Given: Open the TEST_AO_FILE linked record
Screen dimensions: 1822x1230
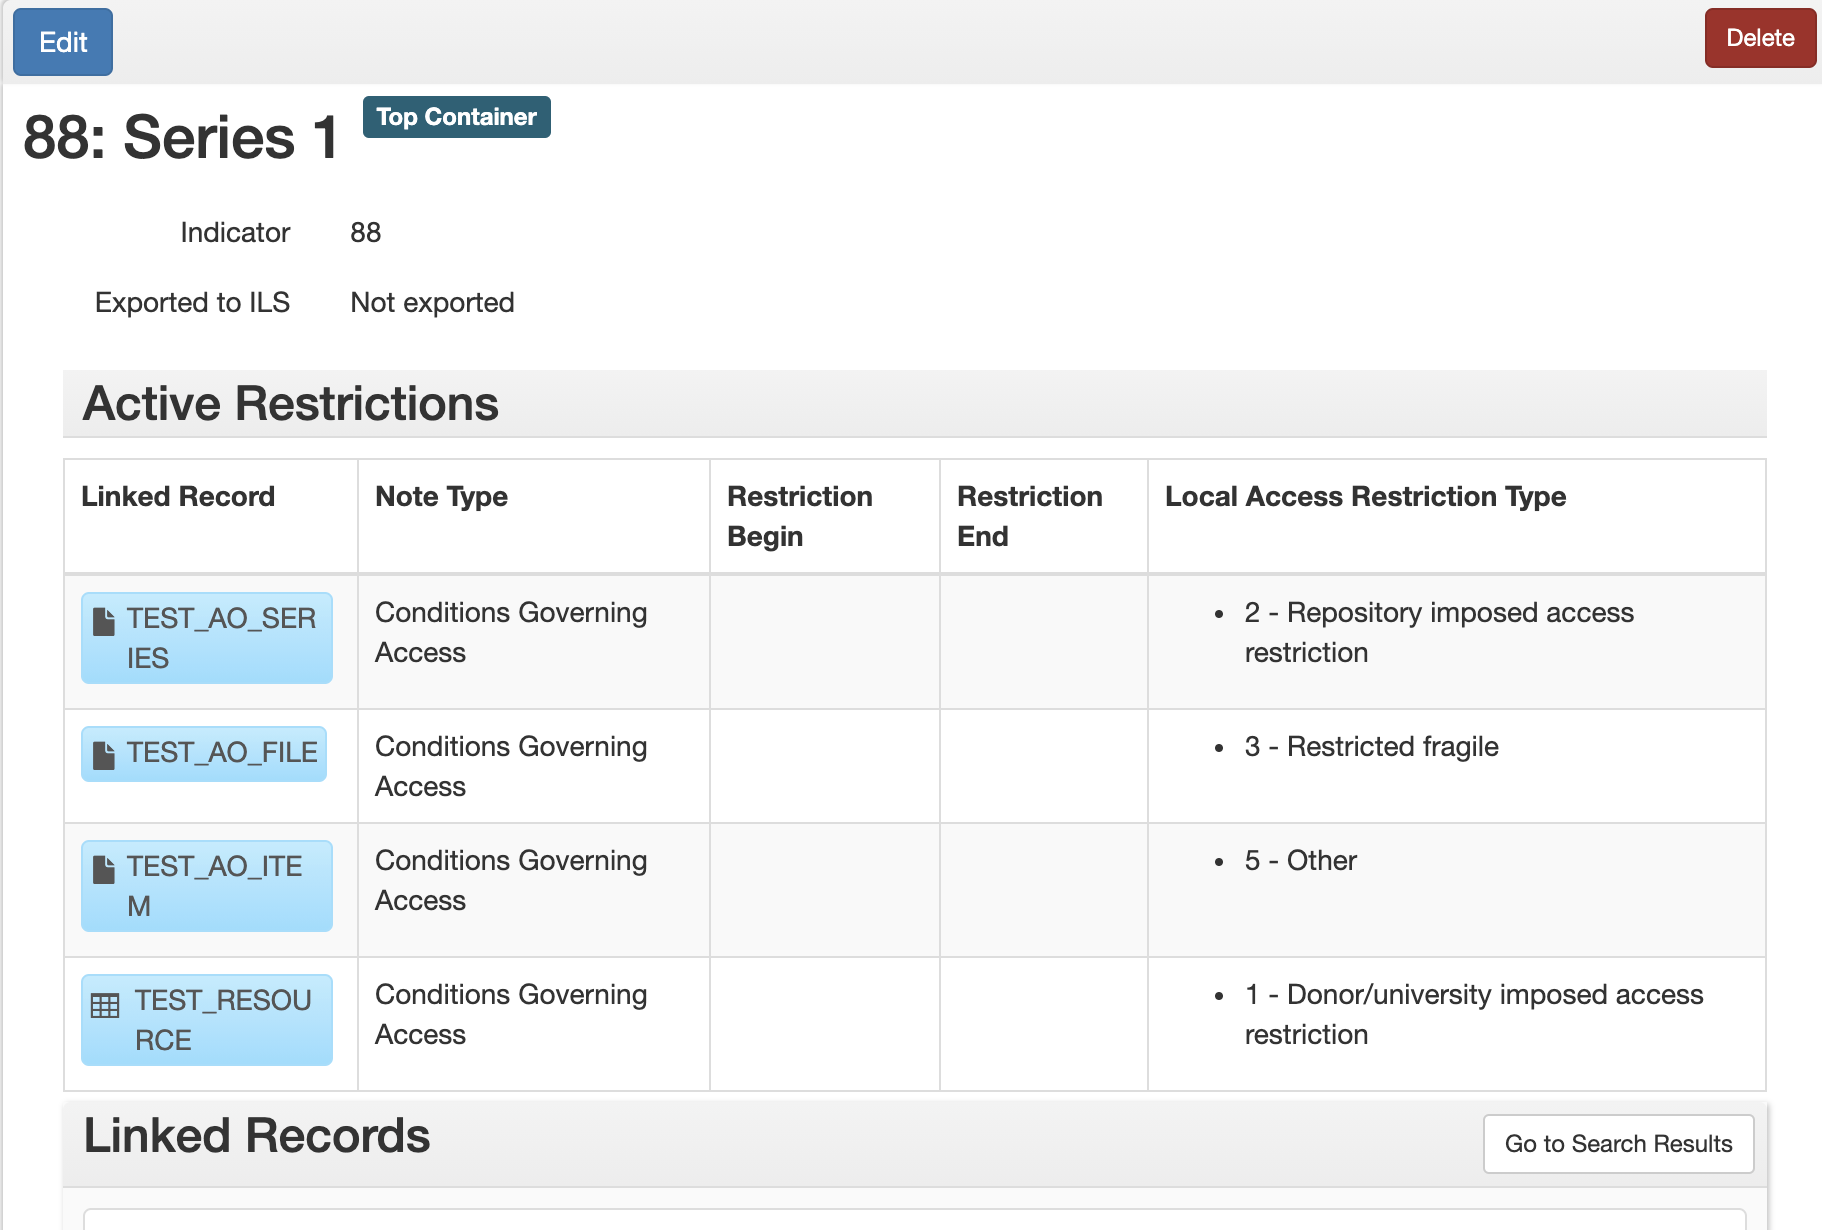Looking at the screenshot, I should tap(204, 753).
